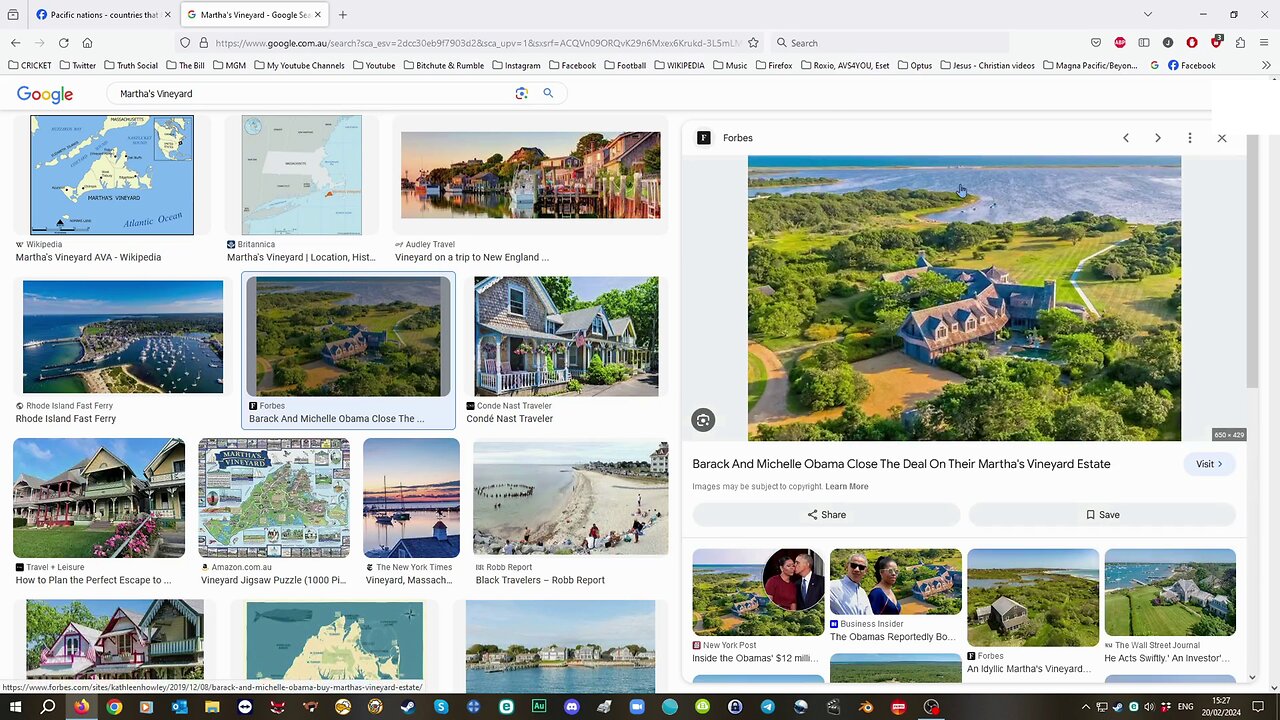Viewport: 1280px width, 720px height.
Task: Click the Visit button for the Forbes article
Action: click(1209, 464)
